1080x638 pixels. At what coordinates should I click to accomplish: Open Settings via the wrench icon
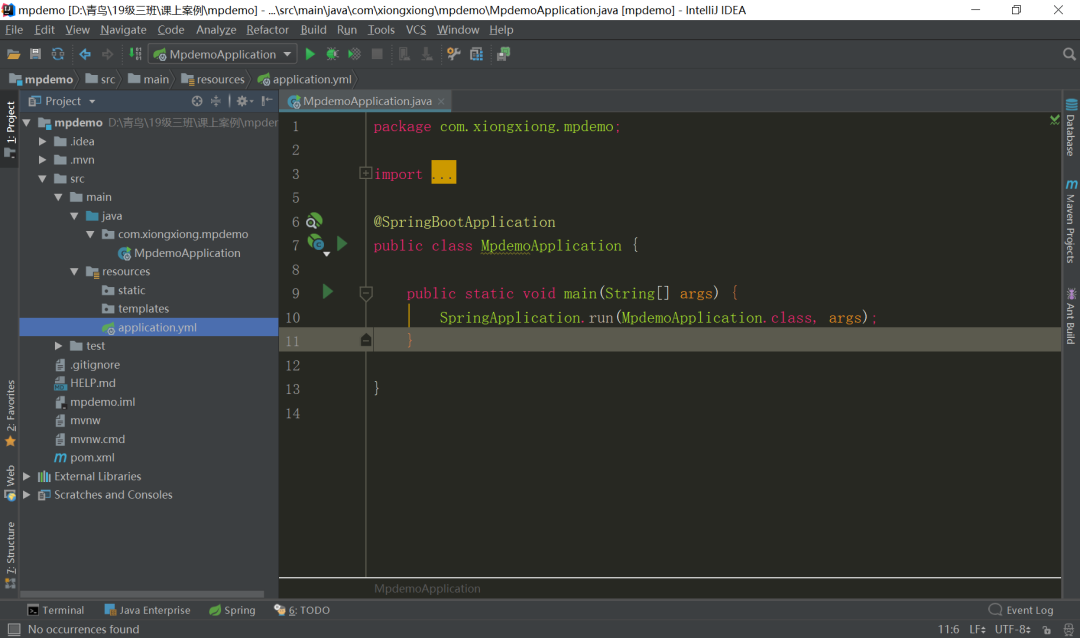(x=453, y=54)
